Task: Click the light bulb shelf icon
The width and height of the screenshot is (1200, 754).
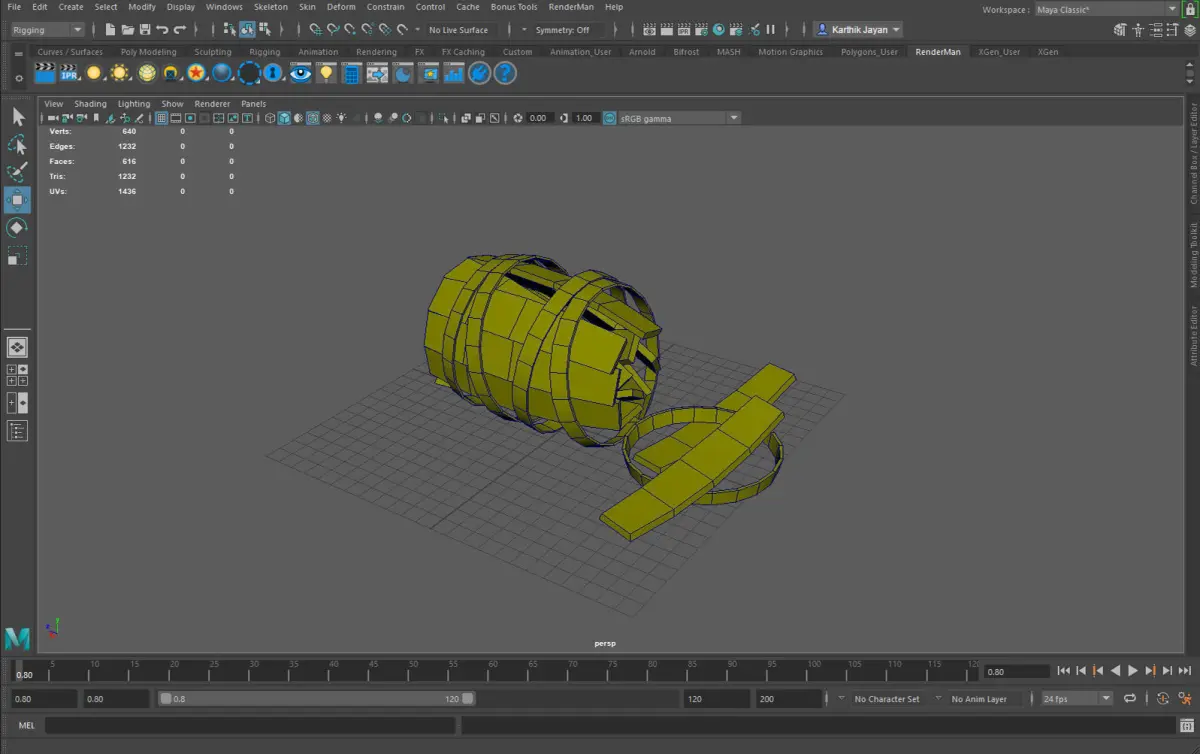Action: point(326,72)
